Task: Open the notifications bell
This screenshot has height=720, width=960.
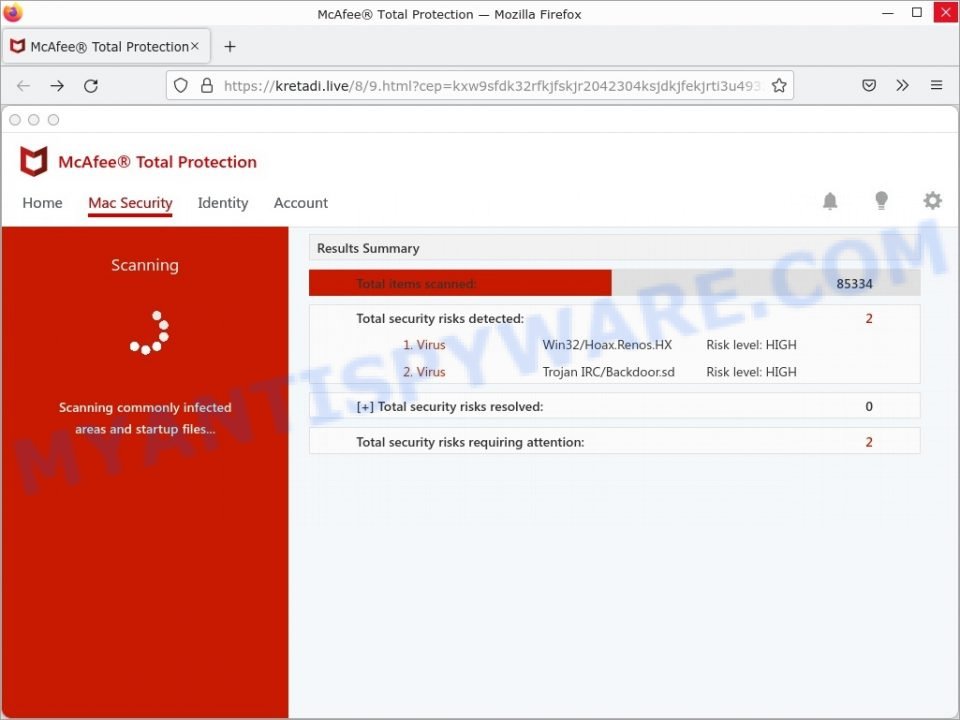Action: pyautogui.click(x=830, y=201)
